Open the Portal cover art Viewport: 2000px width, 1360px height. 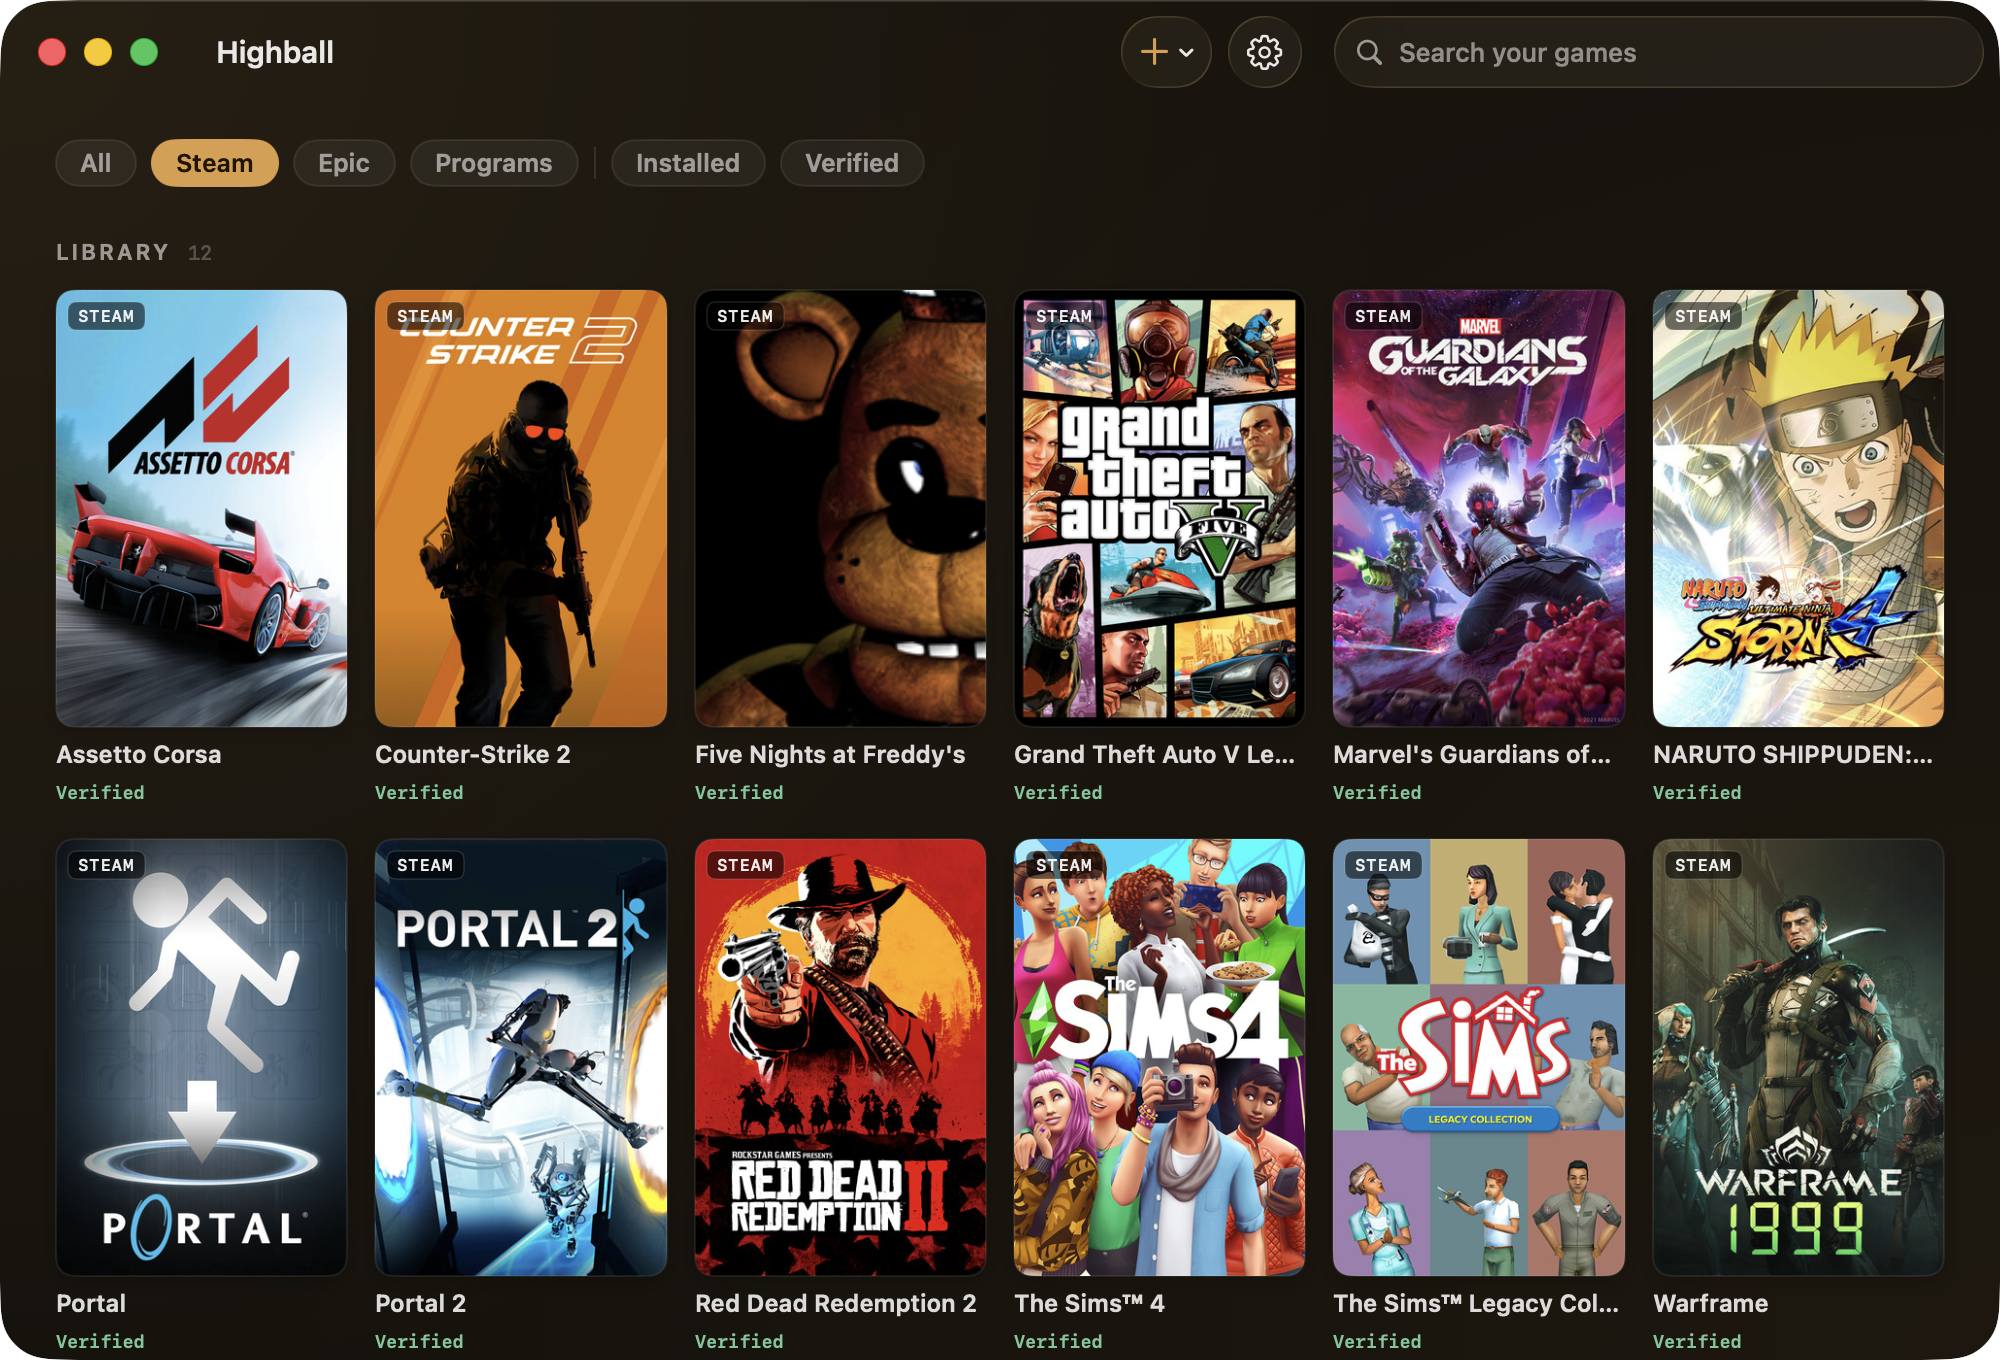point(201,1057)
